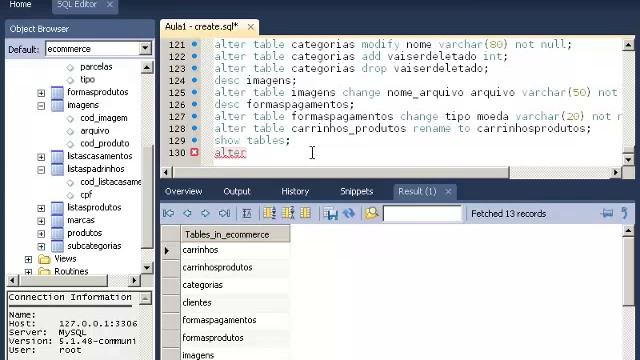Image resolution: width=640 pixels, height=360 pixels.
Task: Click the marcas table icon
Action: click(x=57, y=220)
